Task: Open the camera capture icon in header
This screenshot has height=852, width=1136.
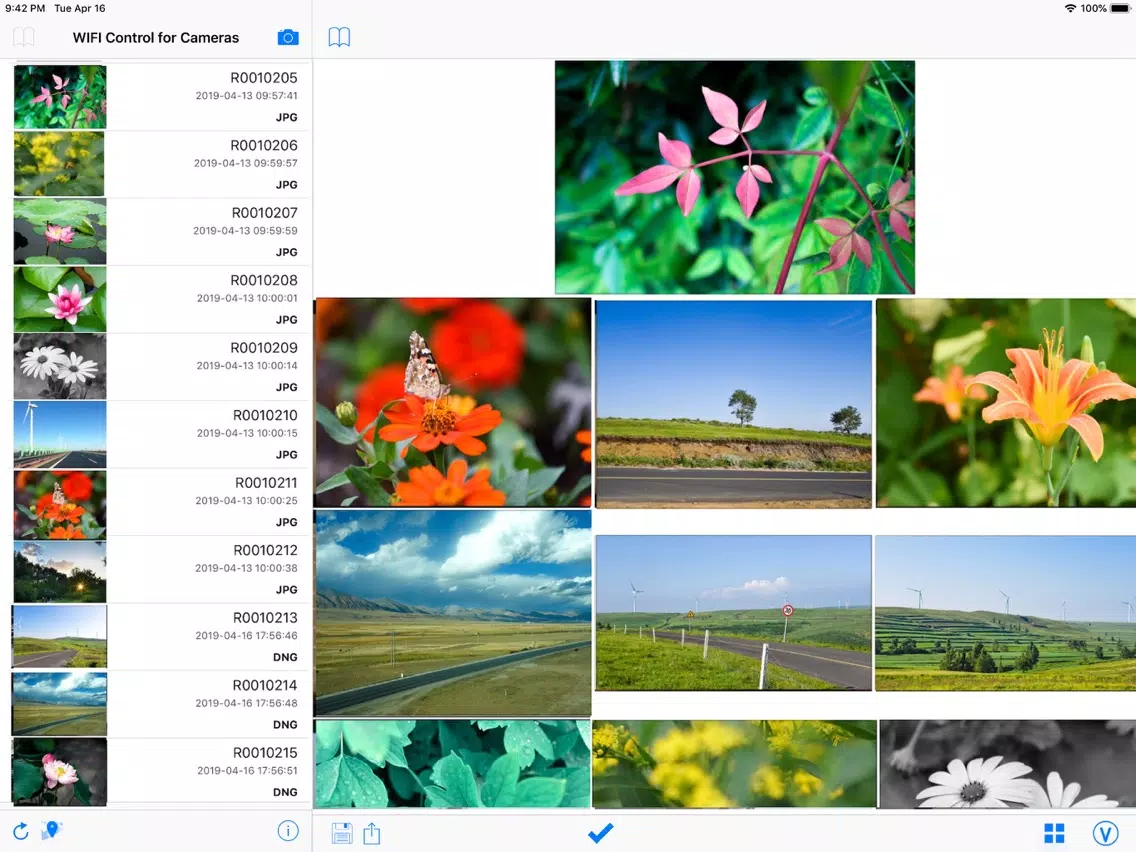Action: pyautogui.click(x=288, y=37)
